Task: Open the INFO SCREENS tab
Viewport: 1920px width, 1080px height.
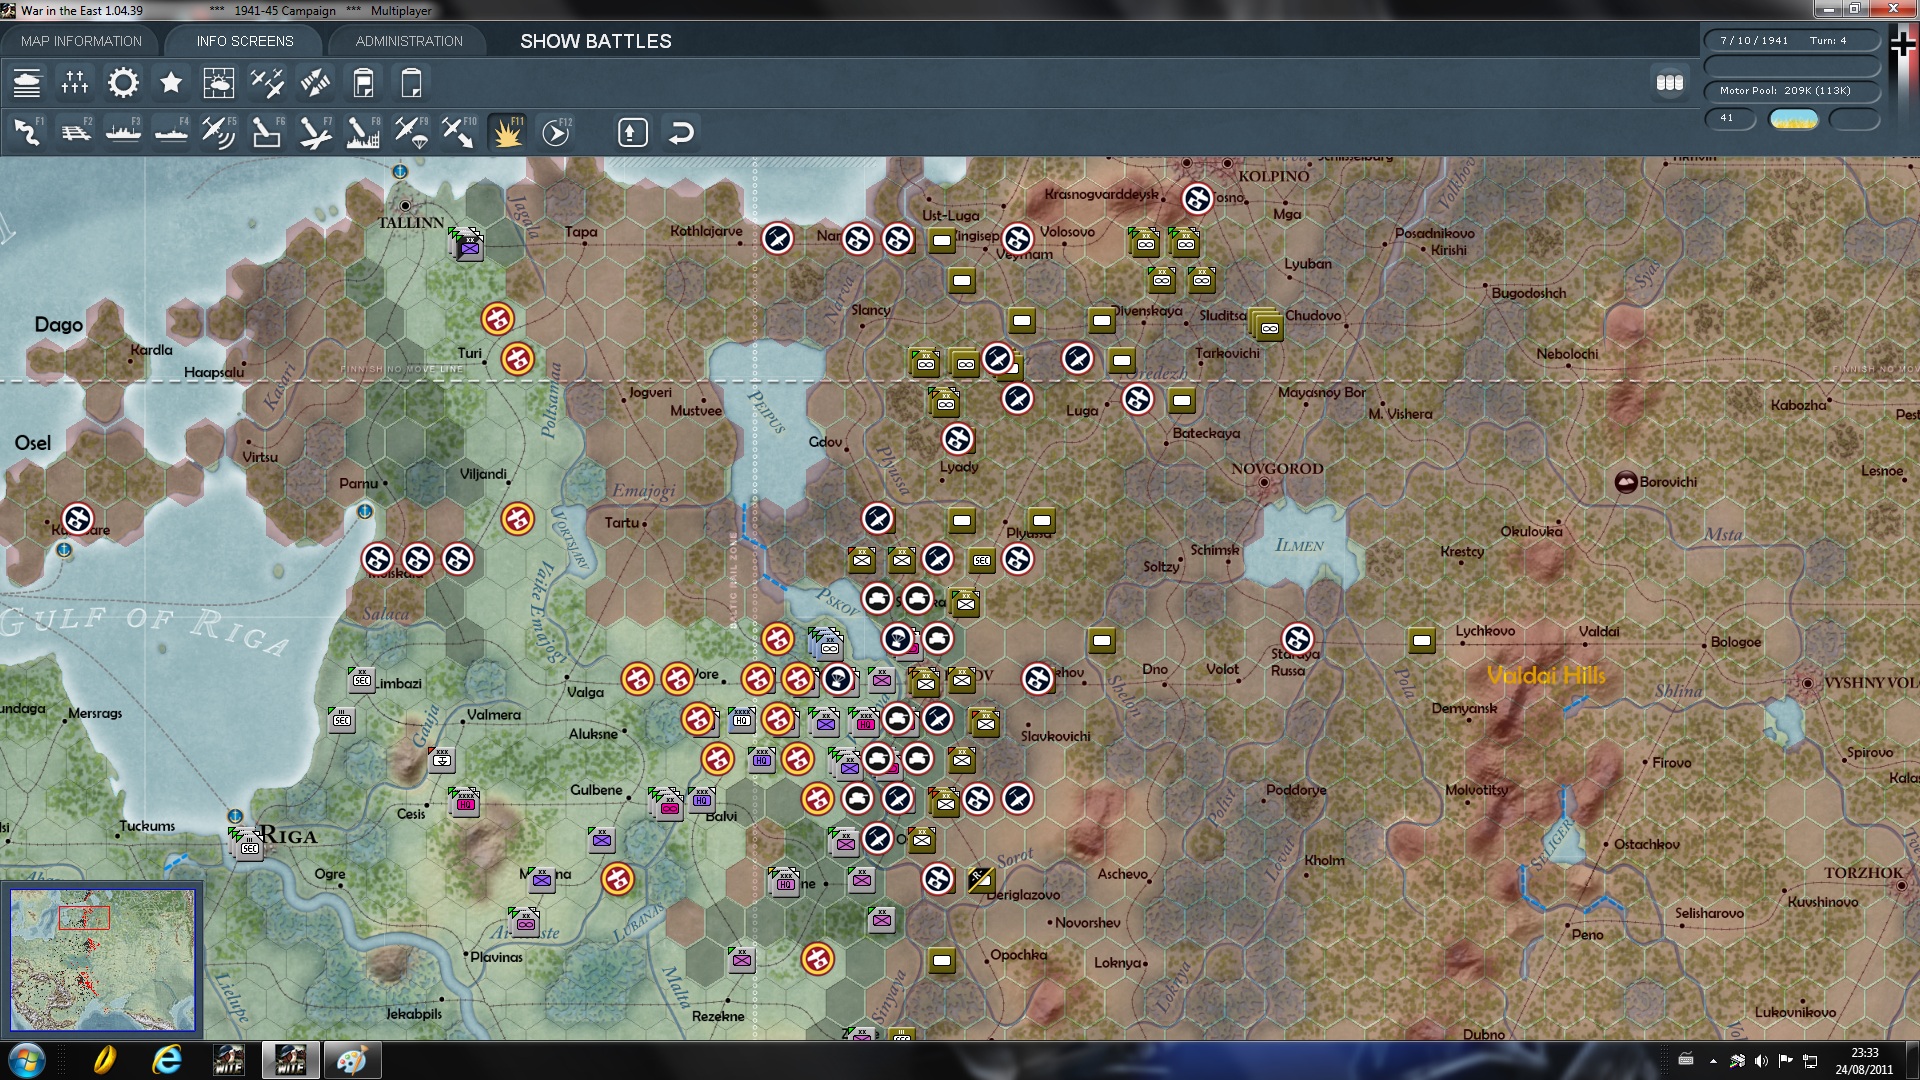Action: [245, 41]
